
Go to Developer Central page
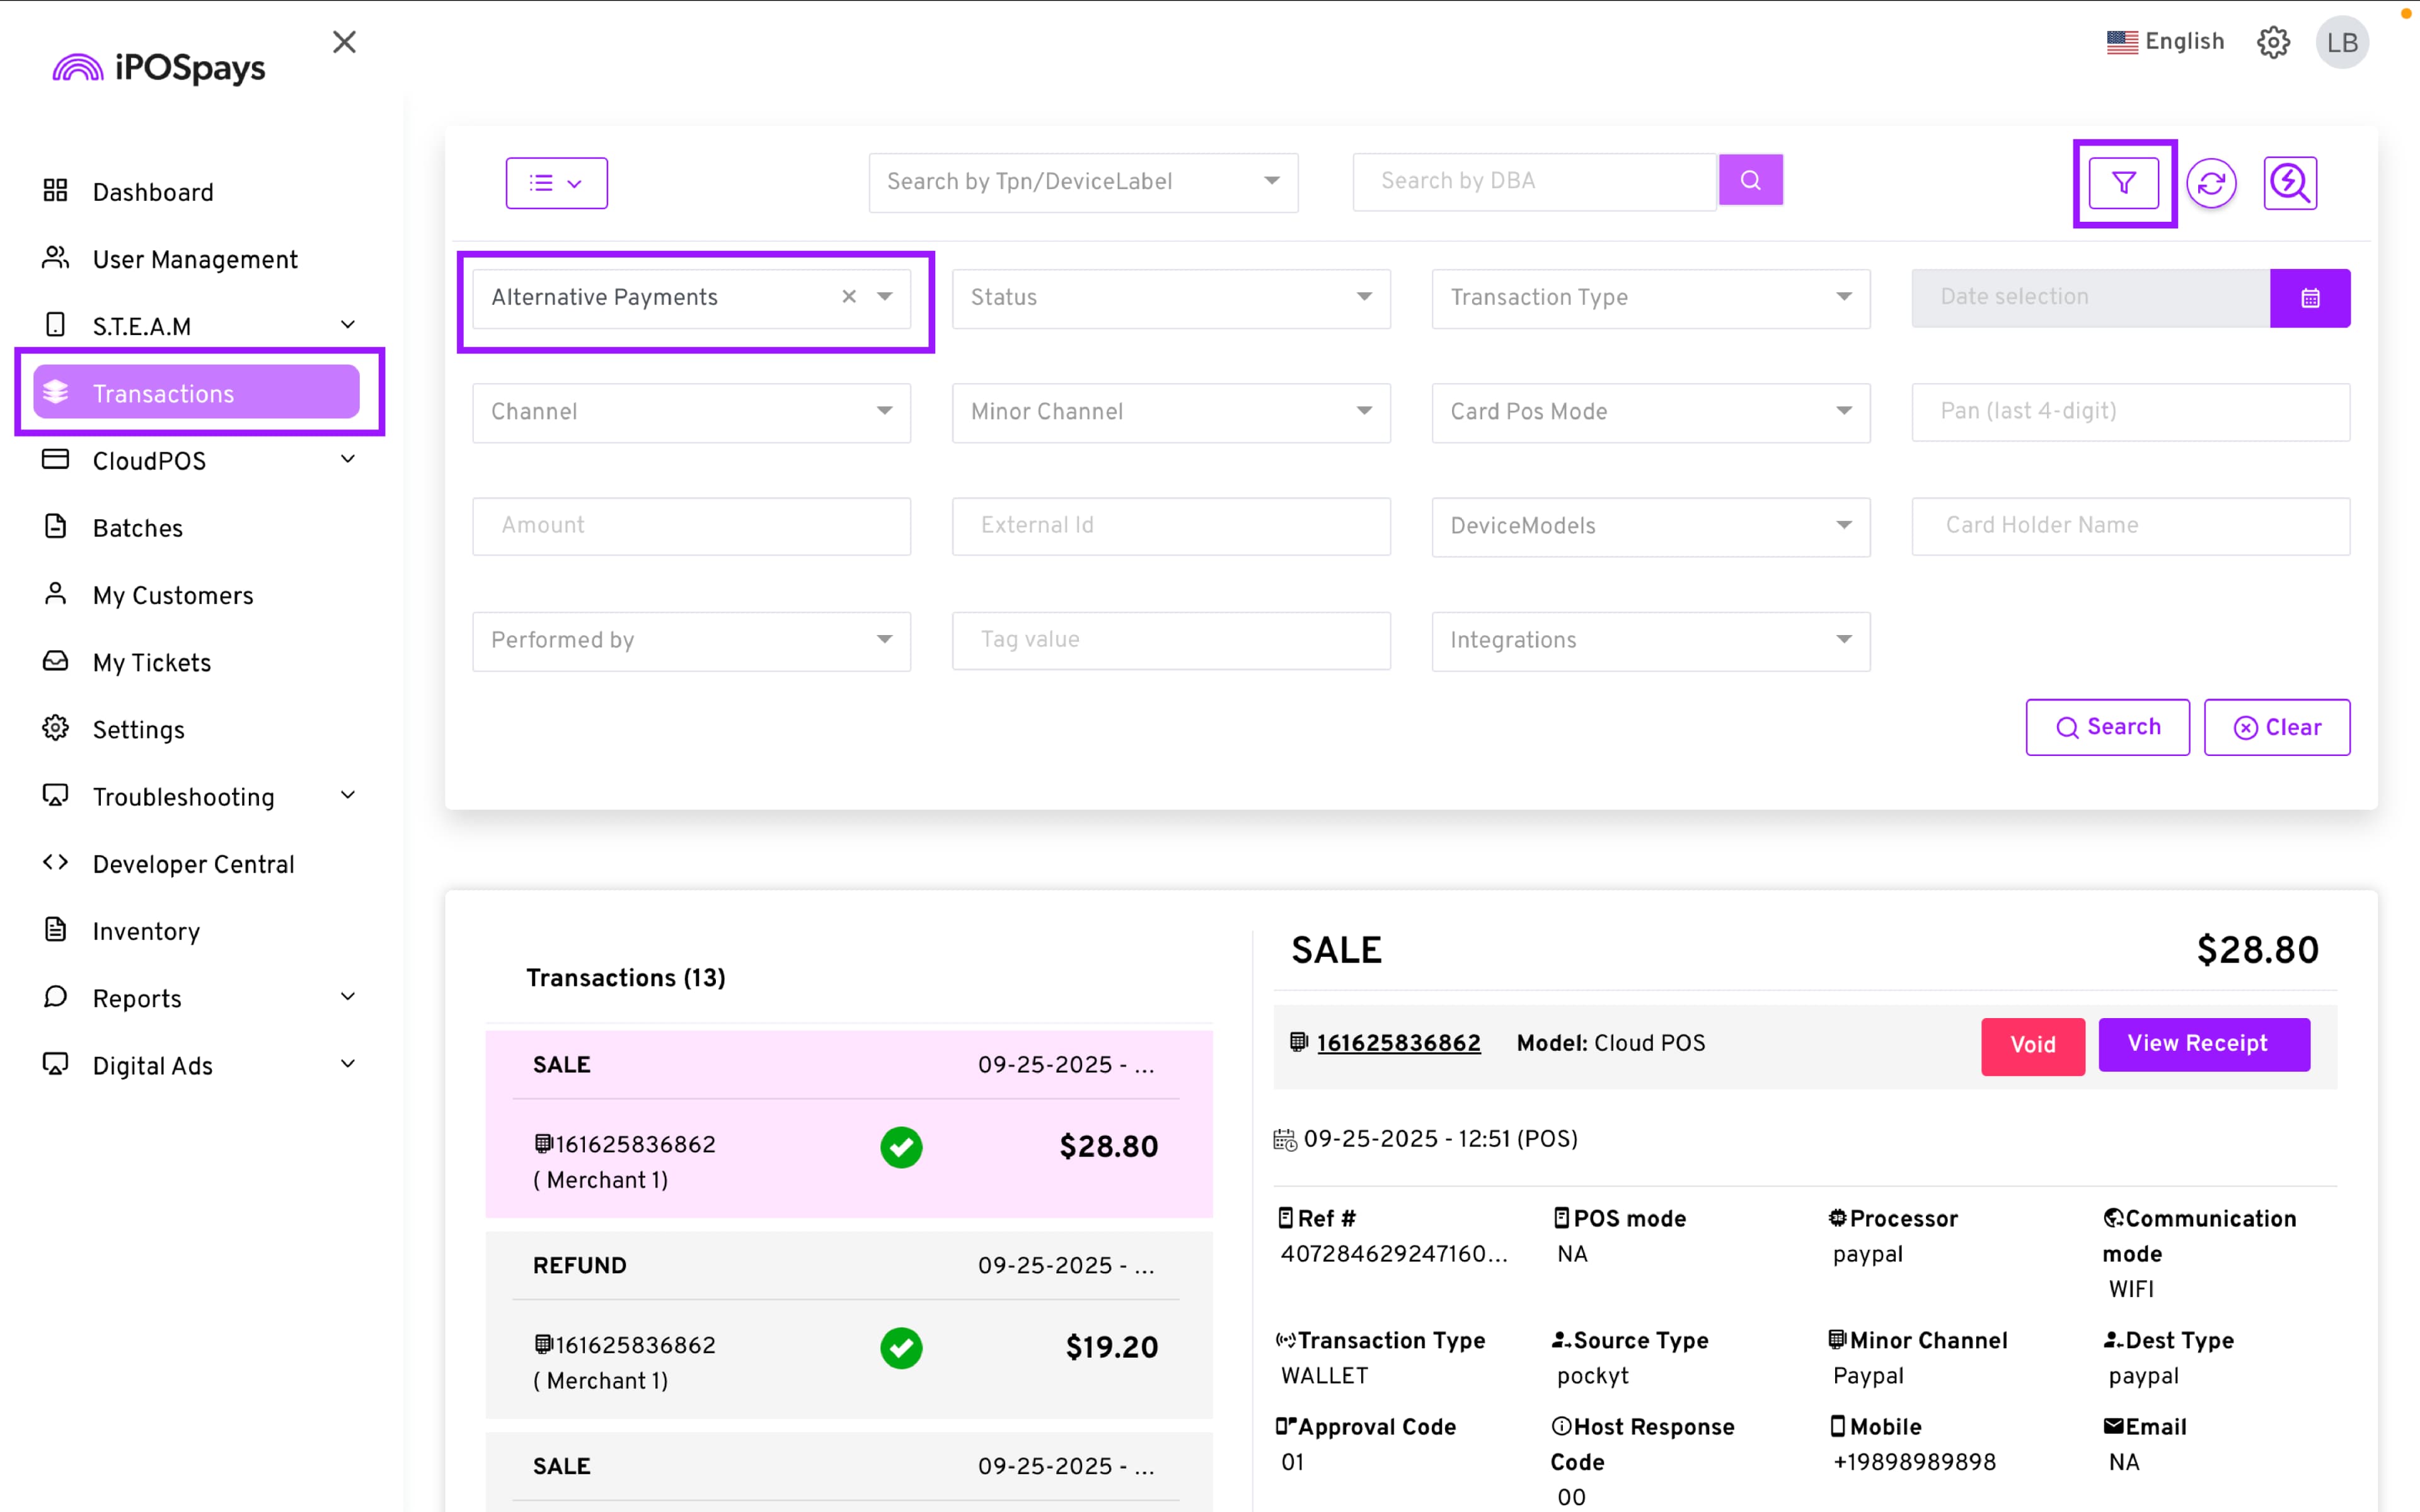pos(193,864)
